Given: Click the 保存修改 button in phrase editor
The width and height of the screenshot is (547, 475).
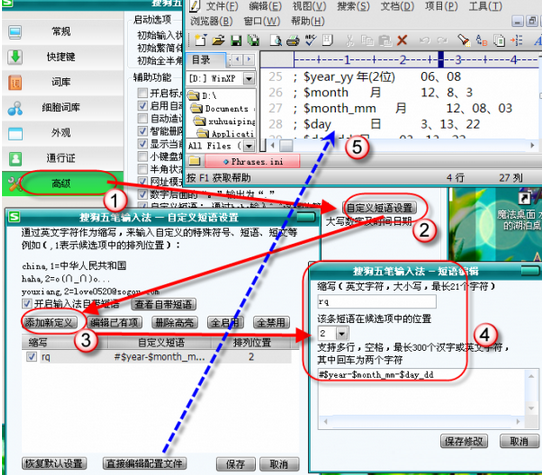Looking at the screenshot, I should coord(464,441).
